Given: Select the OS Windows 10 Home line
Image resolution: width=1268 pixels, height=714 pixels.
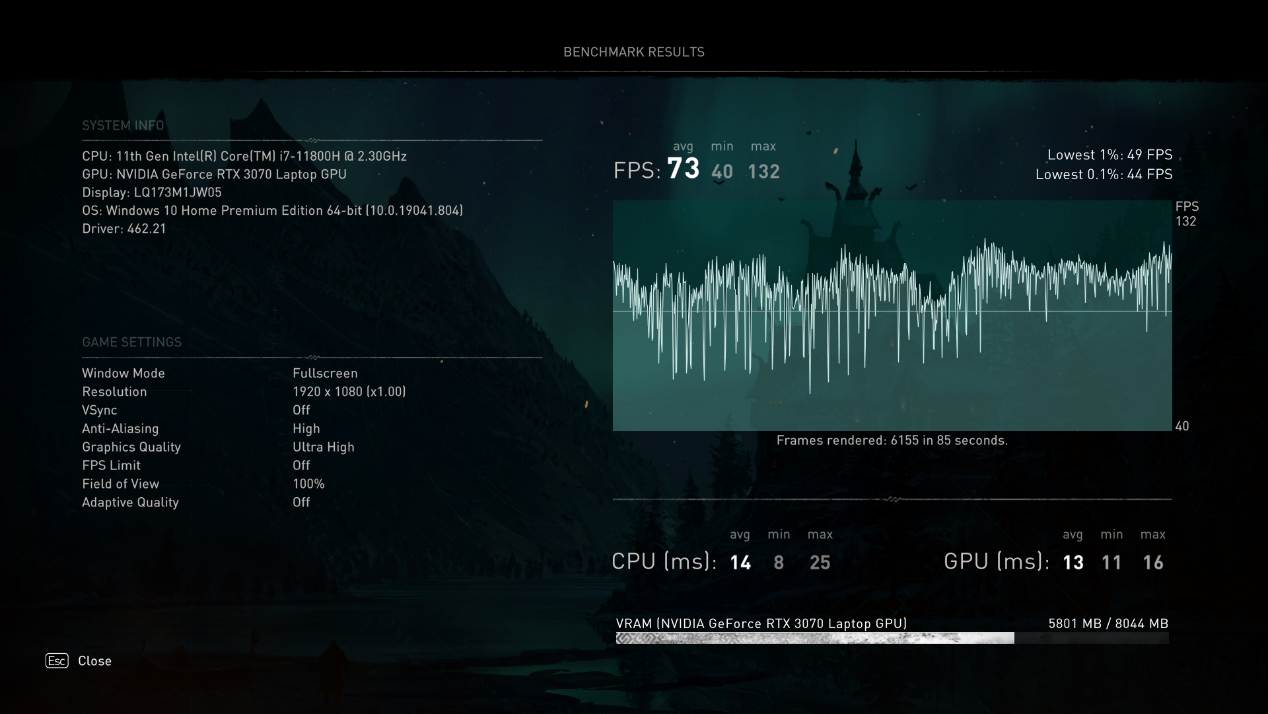Looking at the screenshot, I should [272, 211].
